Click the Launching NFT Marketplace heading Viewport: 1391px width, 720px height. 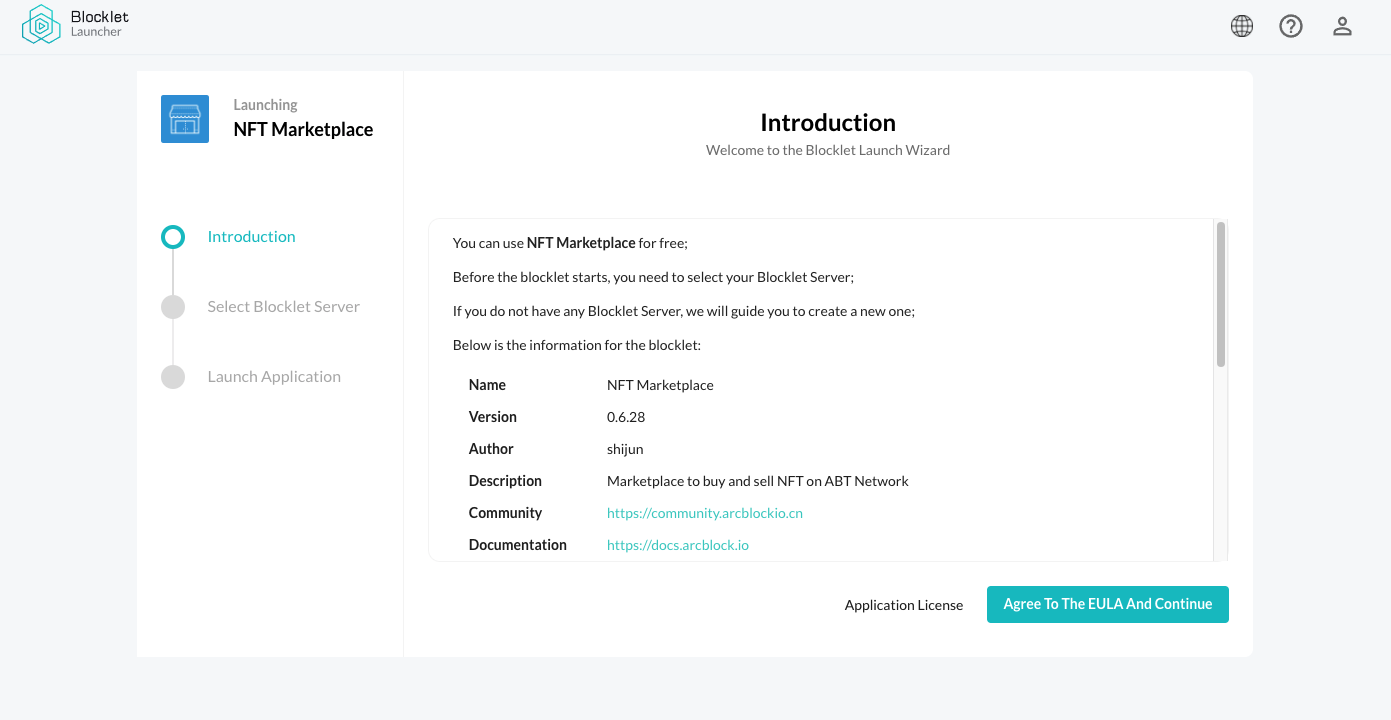[x=303, y=128]
